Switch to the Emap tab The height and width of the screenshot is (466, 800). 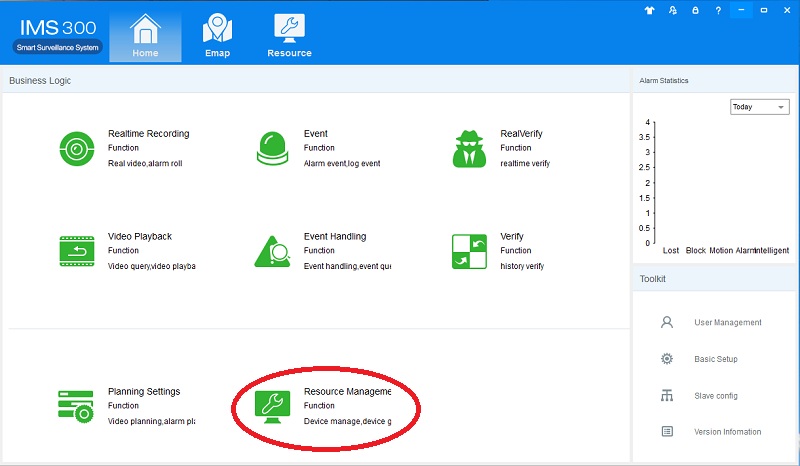217,36
